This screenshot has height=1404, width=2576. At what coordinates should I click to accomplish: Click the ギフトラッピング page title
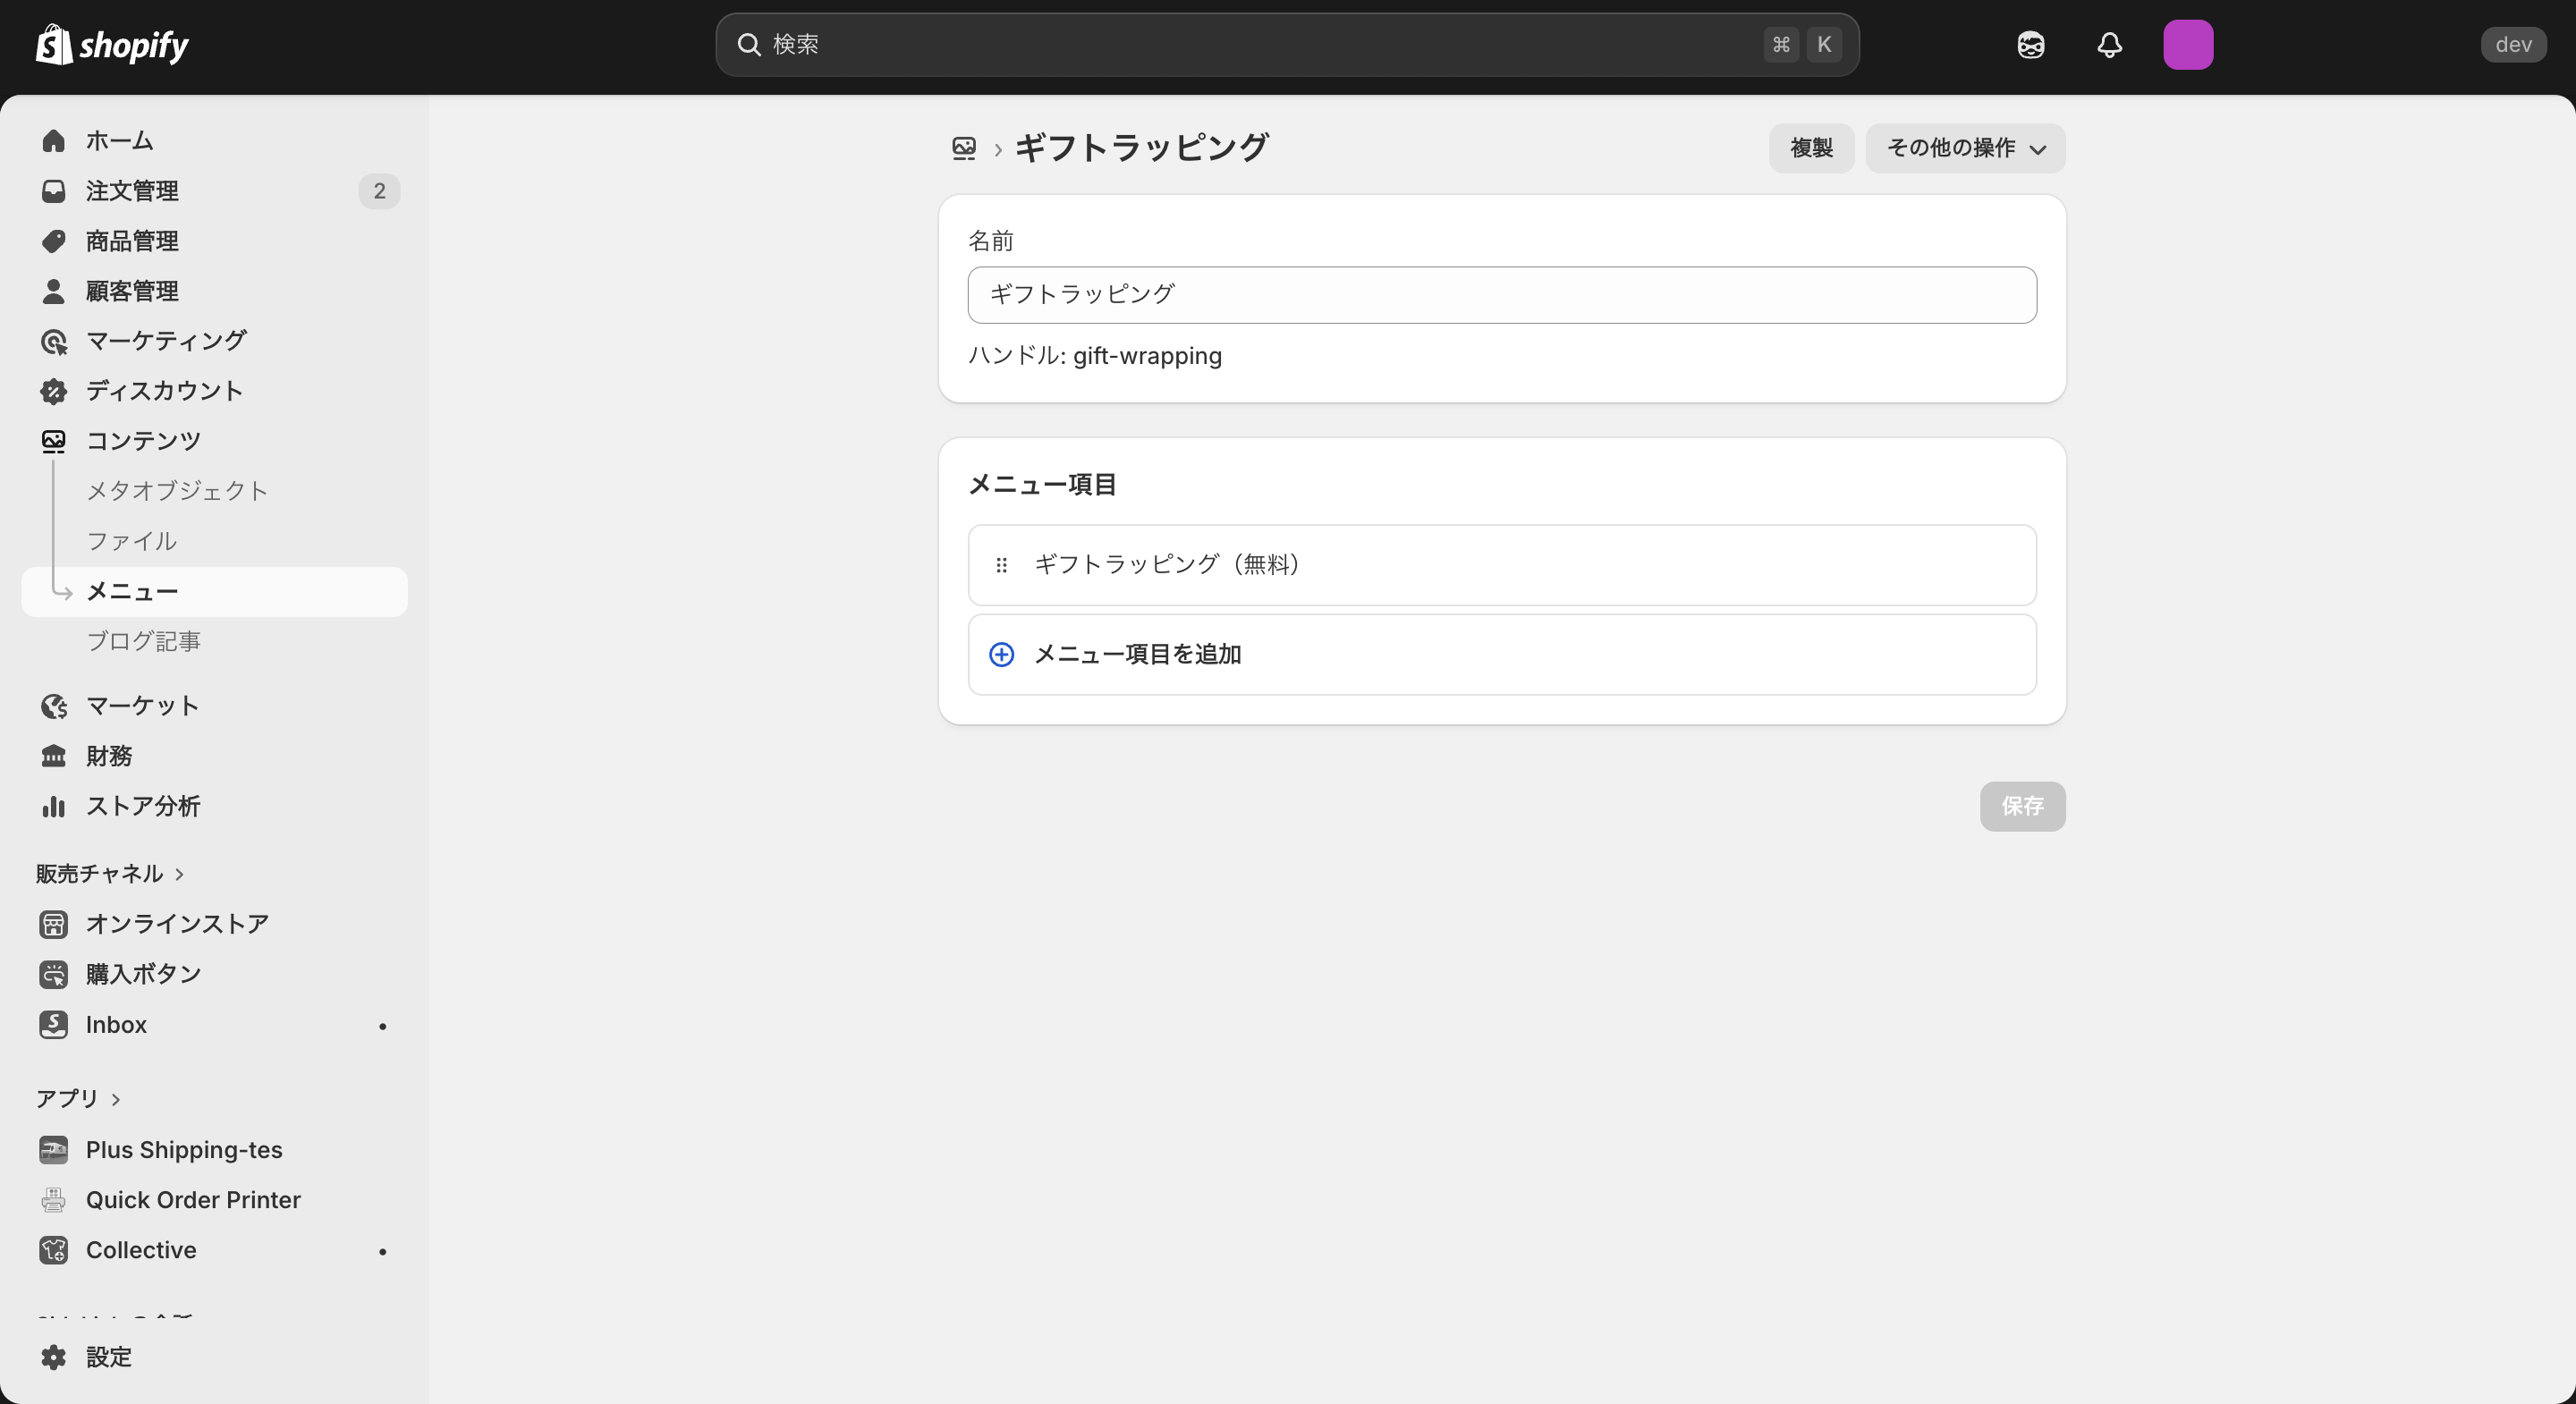[x=1142, y=148]
